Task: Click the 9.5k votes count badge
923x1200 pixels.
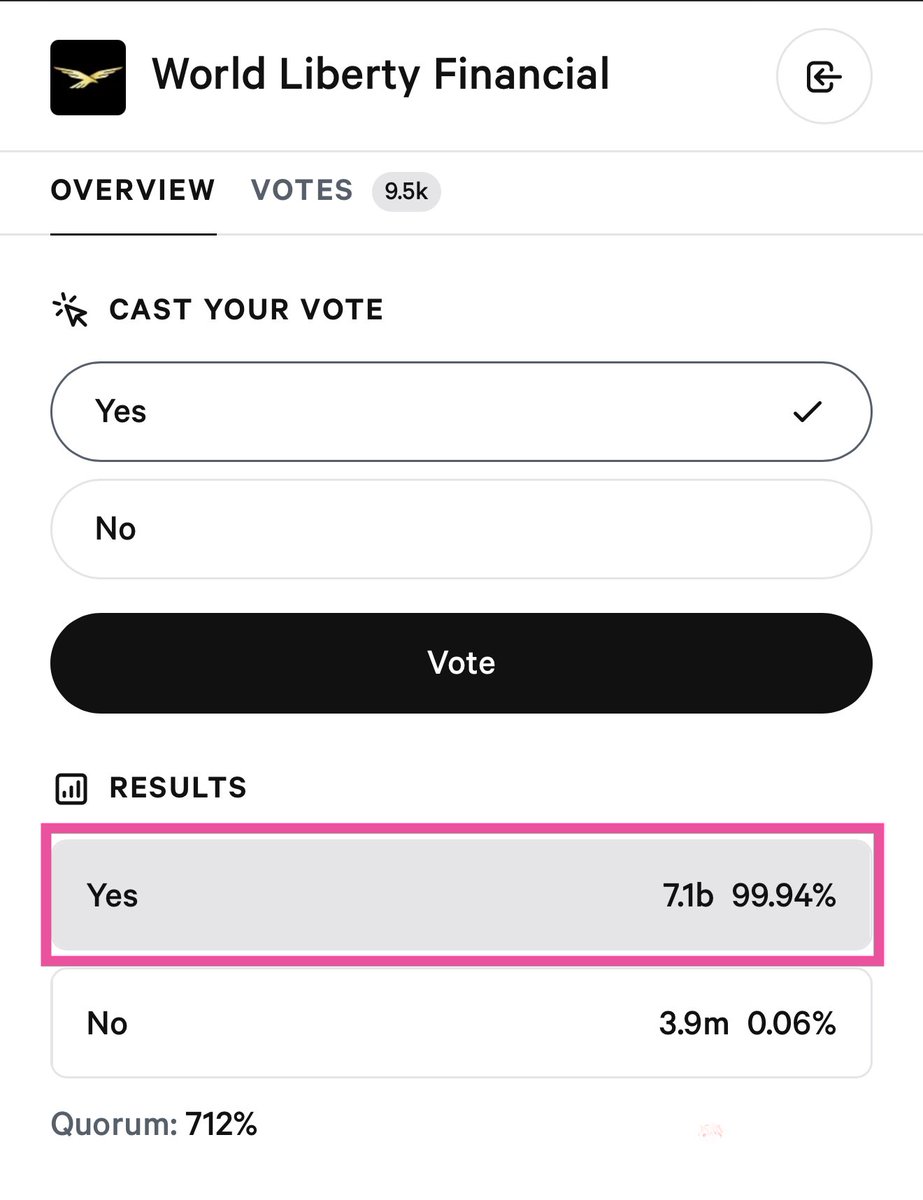Action: click(x=406, y=192)
